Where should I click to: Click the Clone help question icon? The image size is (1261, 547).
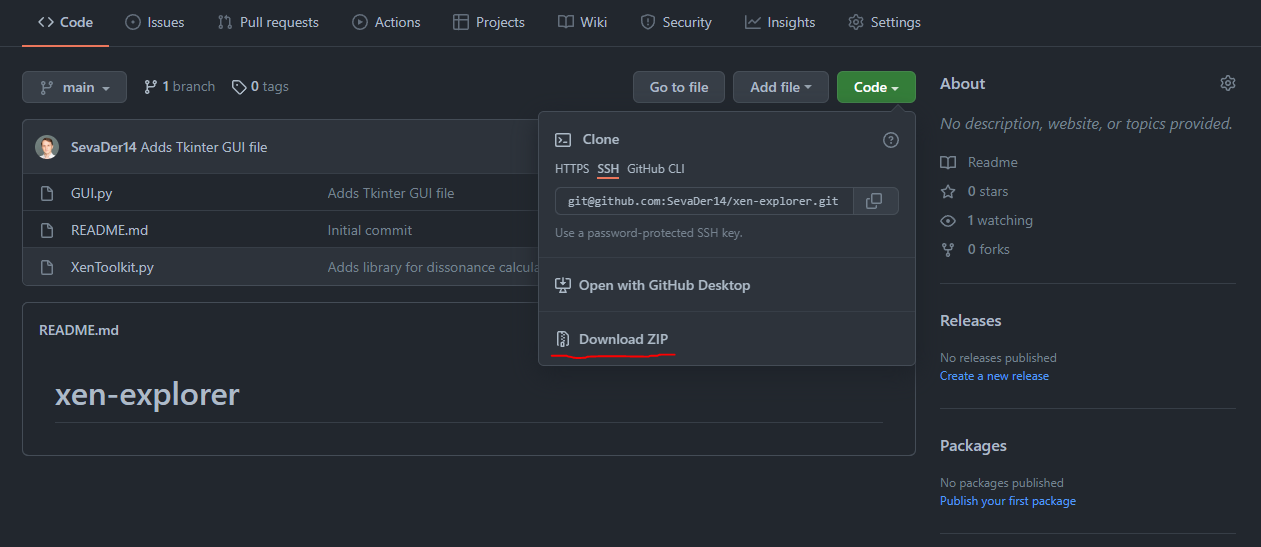[x=891, y=140]
